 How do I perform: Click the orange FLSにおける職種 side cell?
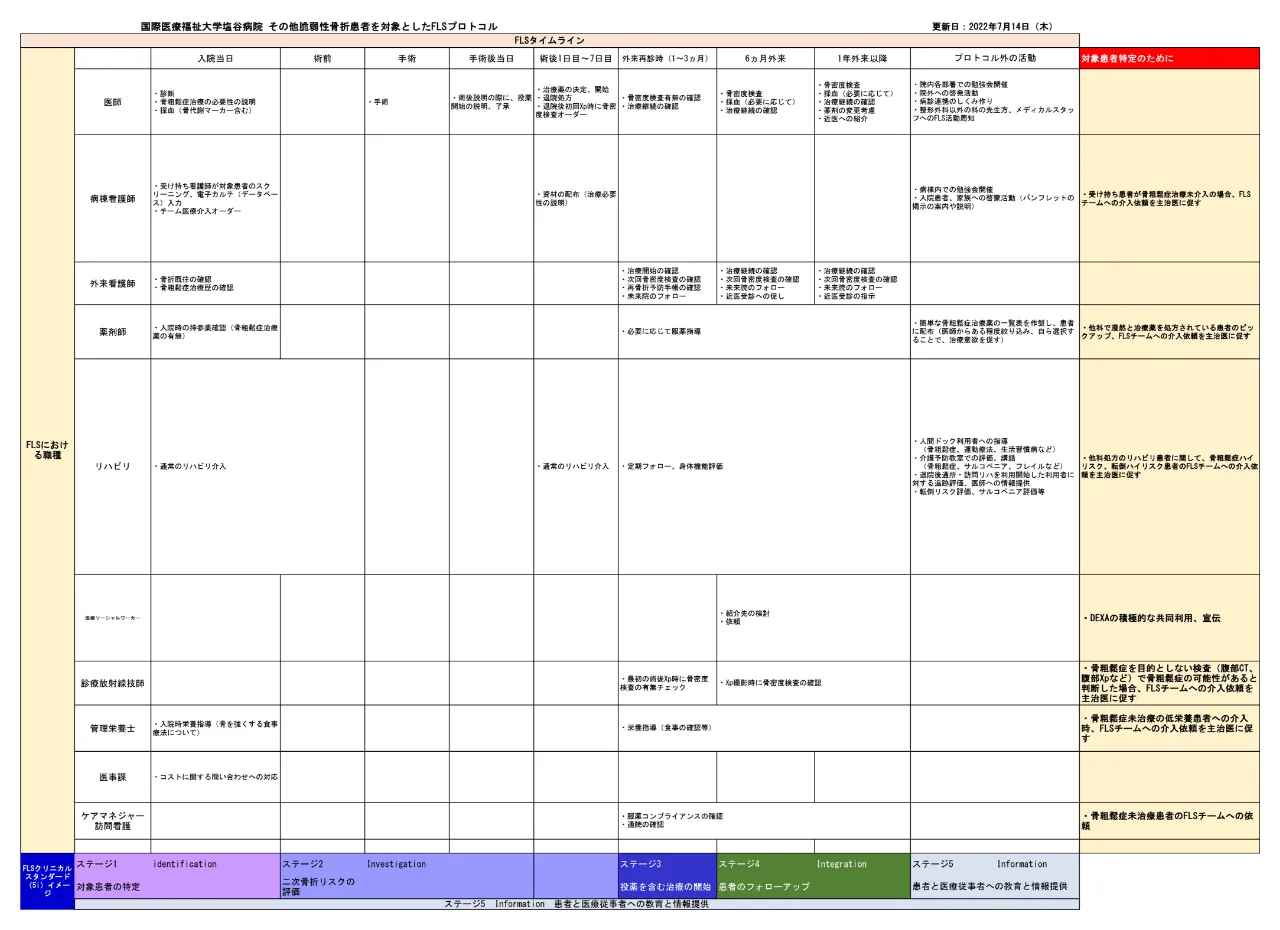(47, 449)
